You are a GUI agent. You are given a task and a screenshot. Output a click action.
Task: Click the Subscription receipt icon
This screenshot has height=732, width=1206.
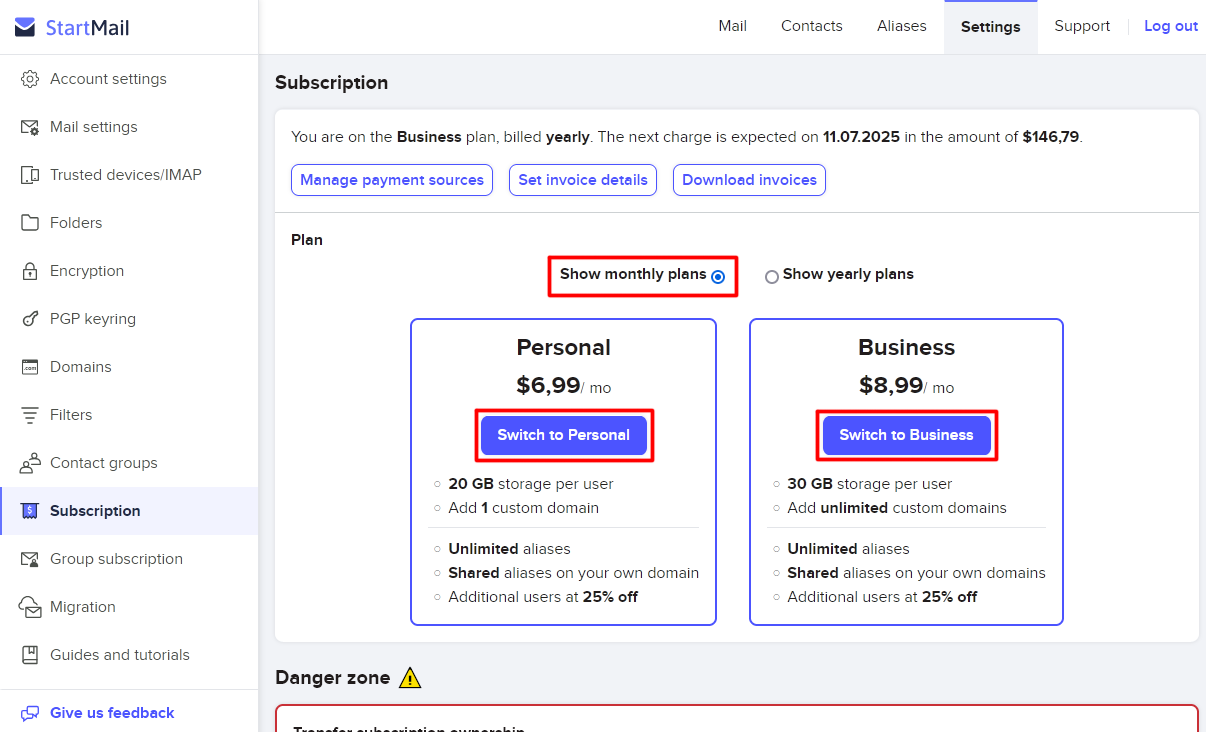(30, 511)
